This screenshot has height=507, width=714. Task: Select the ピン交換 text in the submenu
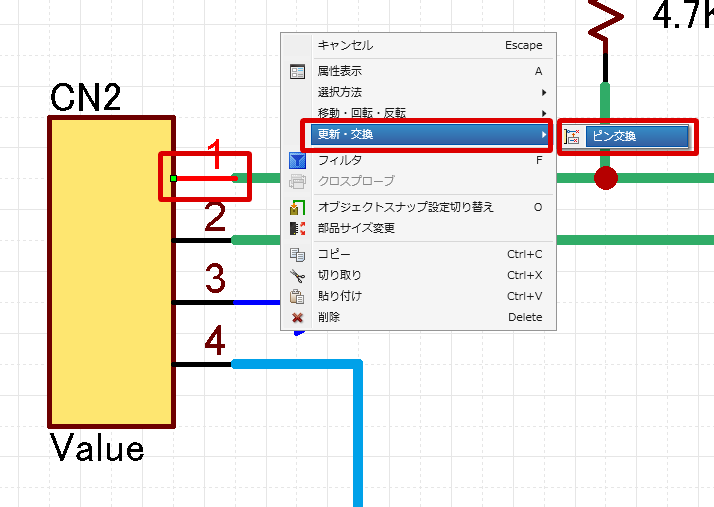pyautogui.click(x=614, y=136)
